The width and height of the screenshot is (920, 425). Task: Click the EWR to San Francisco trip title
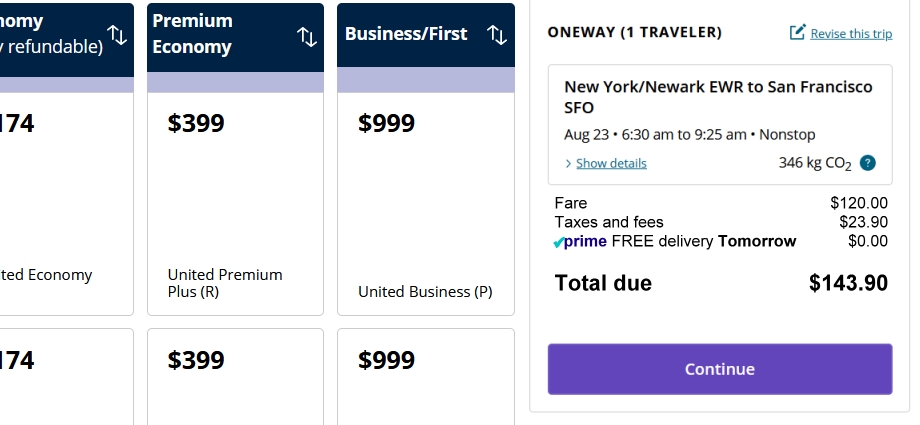coord(718,97)
